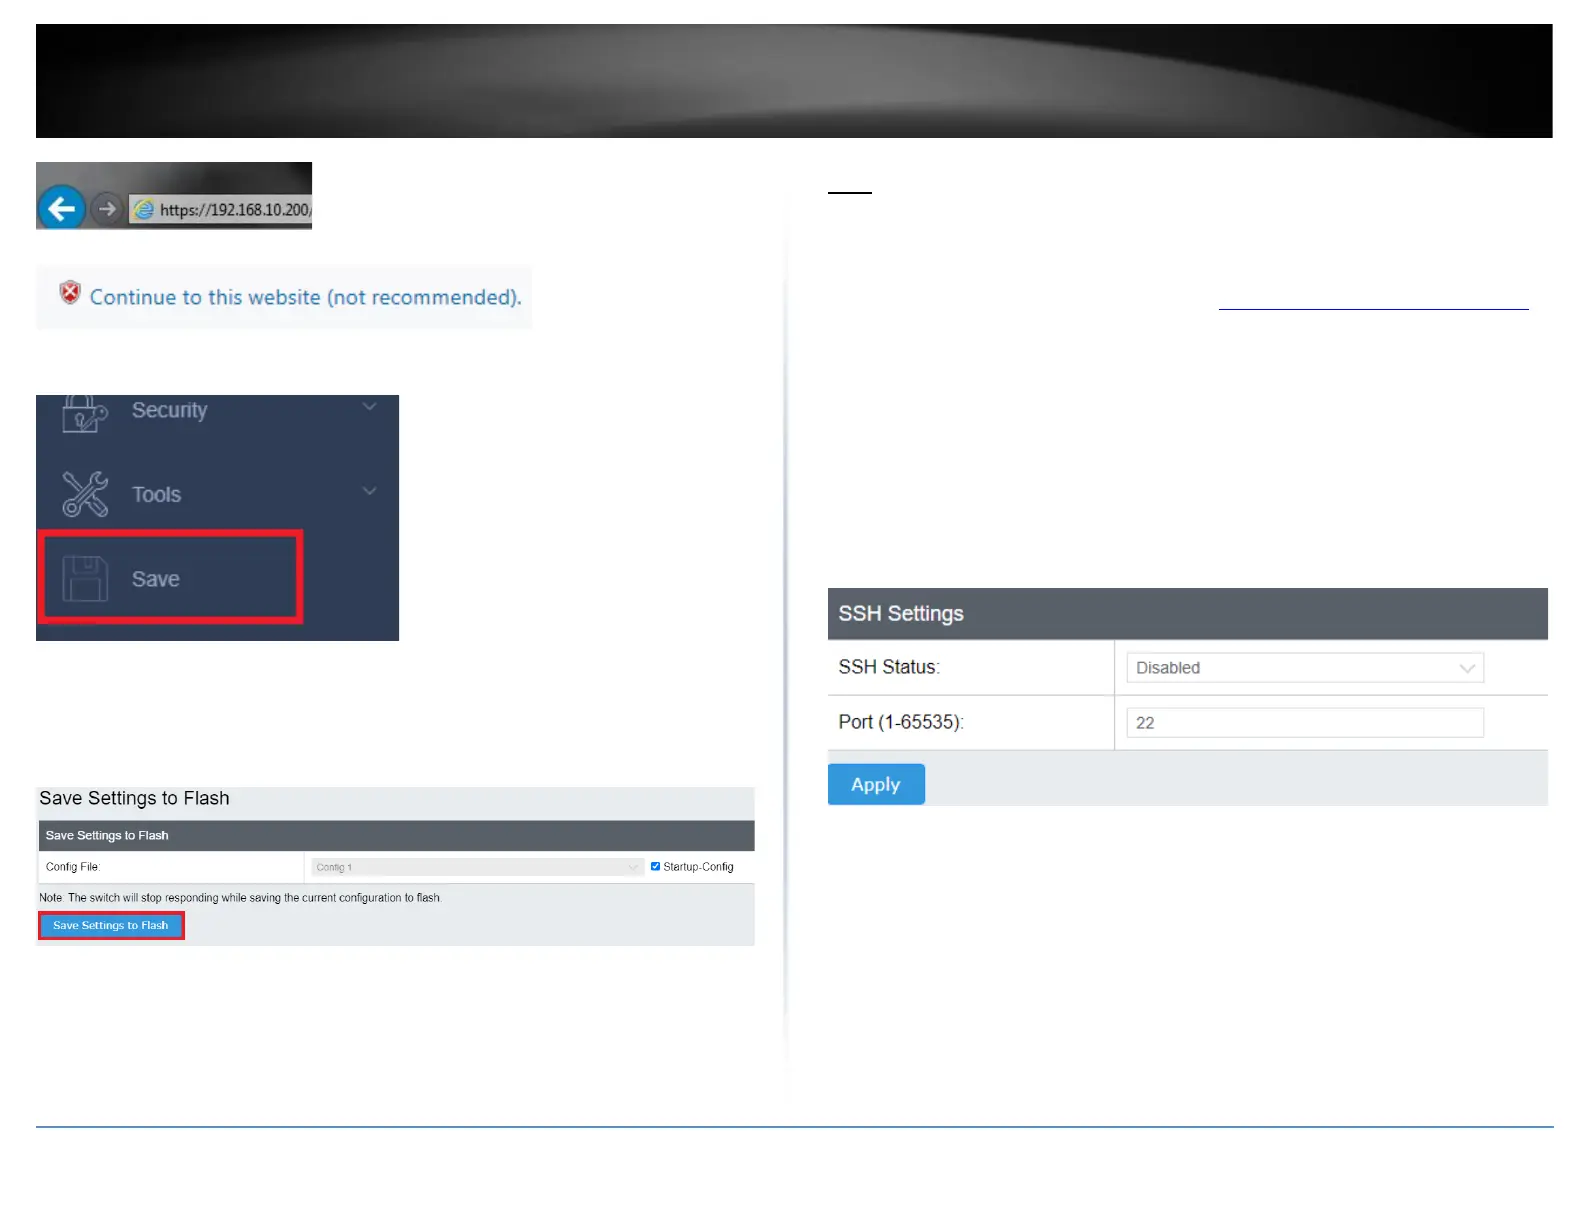Click the dark 'Save Settings to Flash' table header
The height and width of the screenshot is (1224, 1584).
pyautogui.click(x=396, y=836)
